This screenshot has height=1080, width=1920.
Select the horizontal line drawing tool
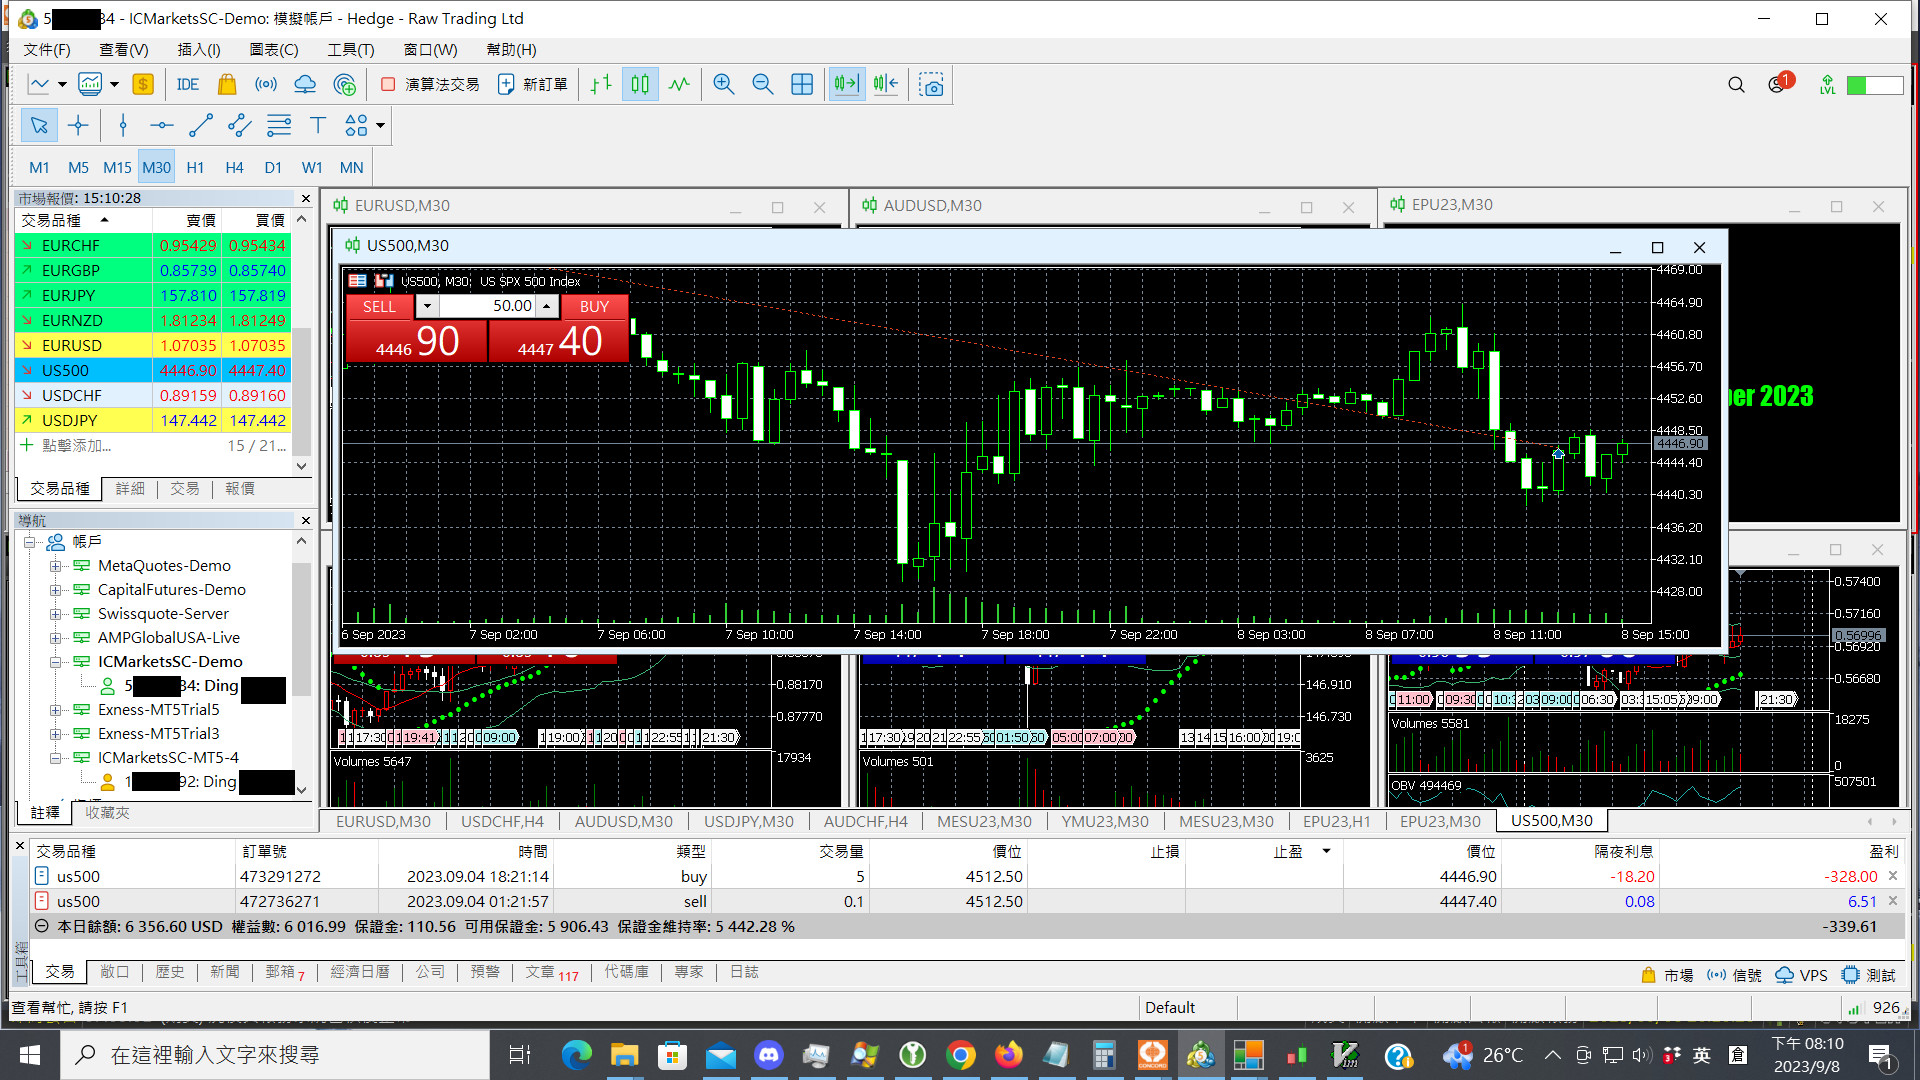(x=162, y=125)
